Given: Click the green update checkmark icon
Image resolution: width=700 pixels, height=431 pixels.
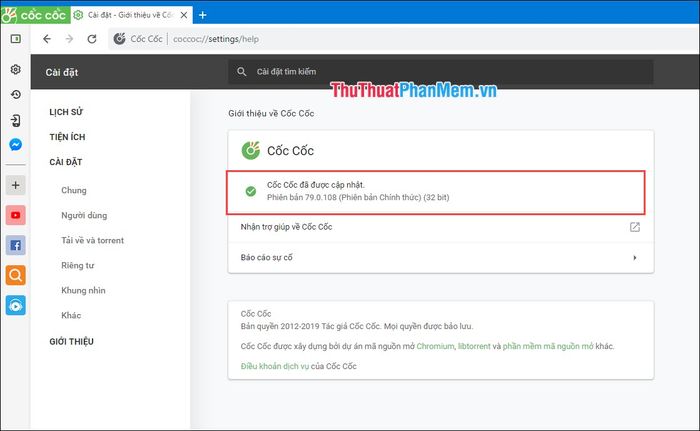Looking at the screenshot, I should coord(251,191).
